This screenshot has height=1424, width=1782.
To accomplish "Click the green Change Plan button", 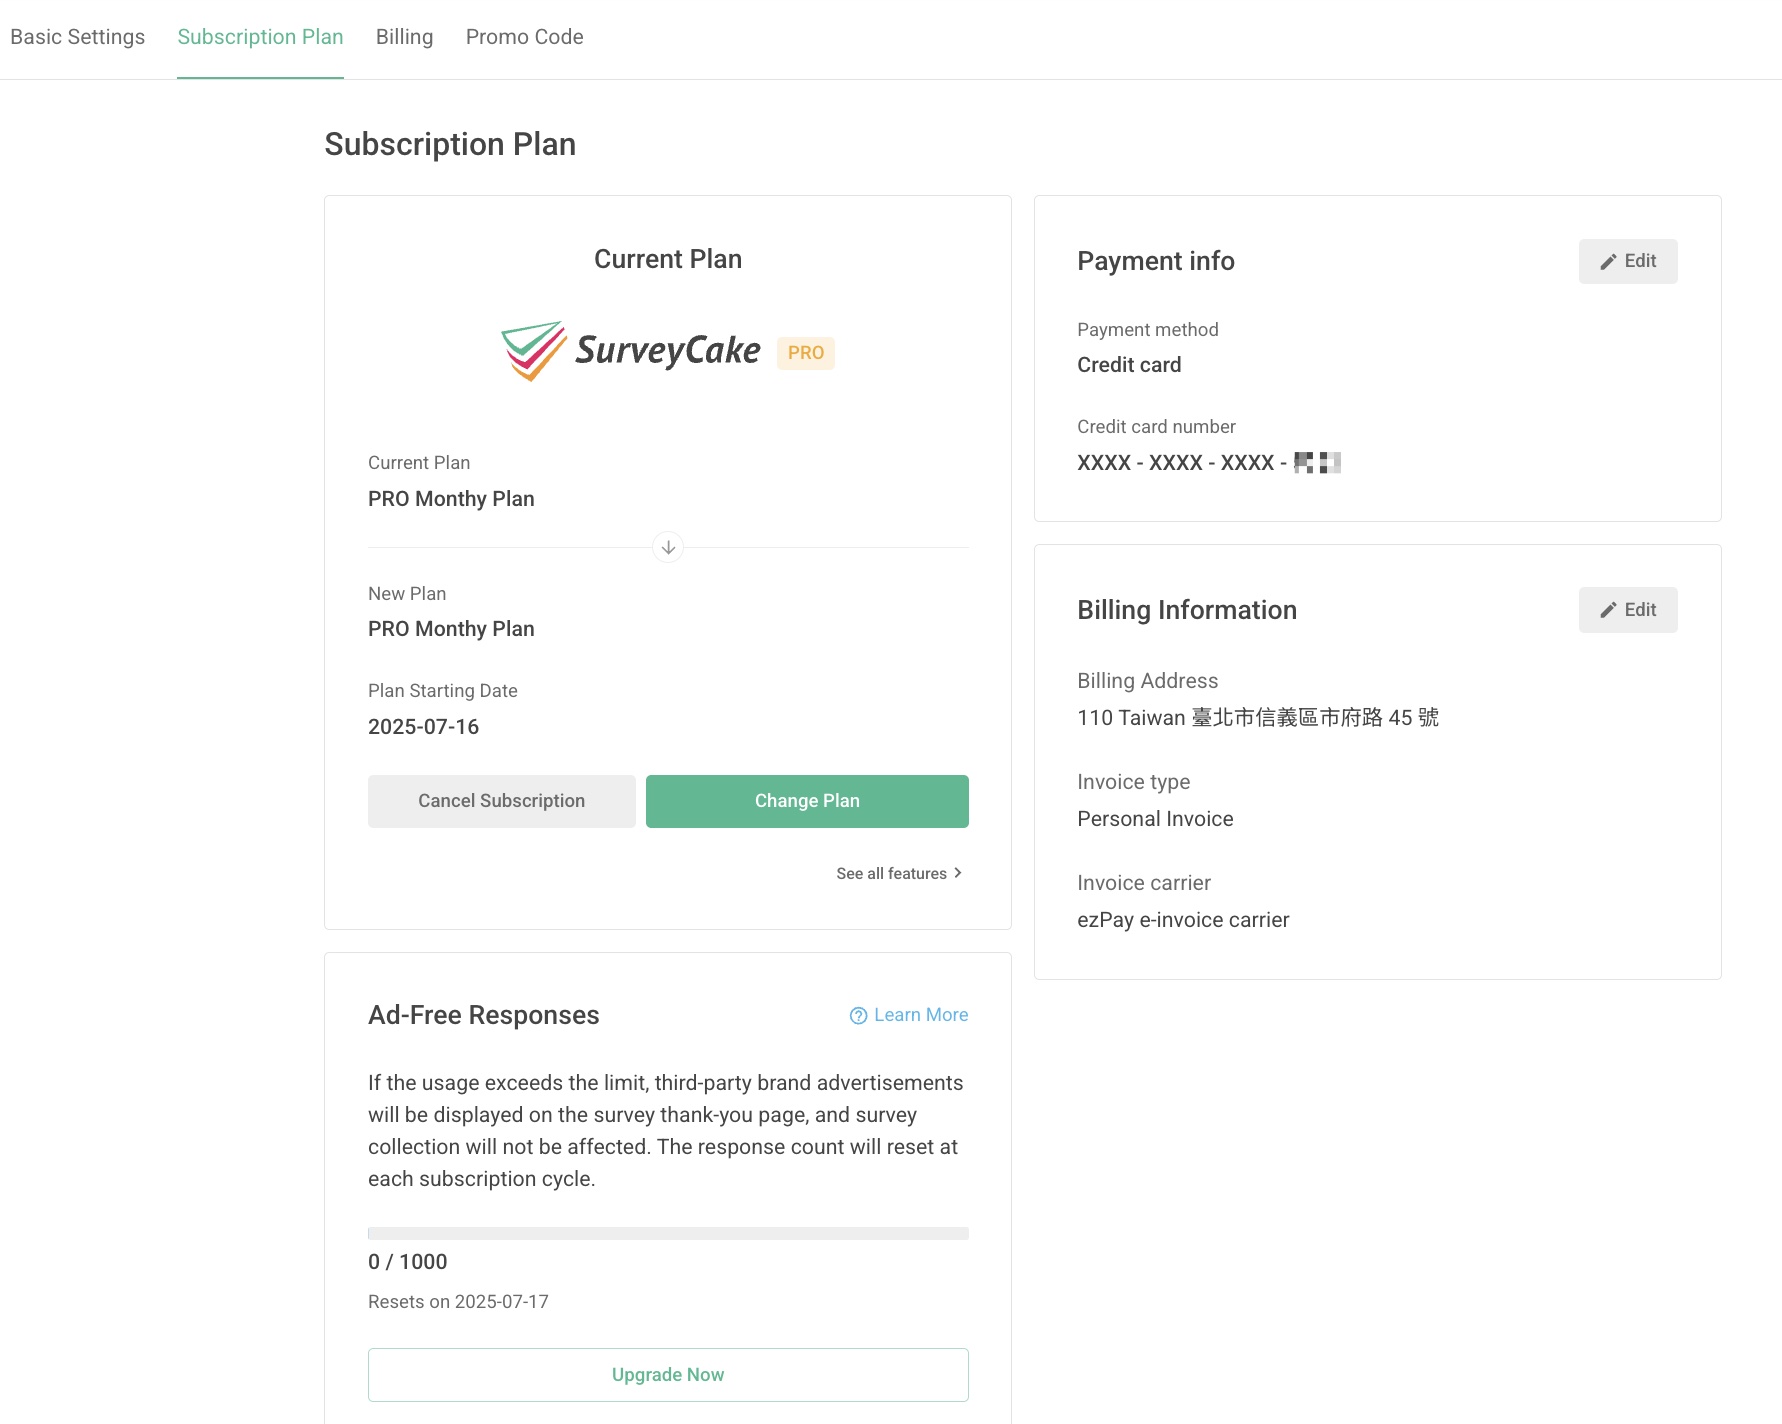I will (807, 800).
